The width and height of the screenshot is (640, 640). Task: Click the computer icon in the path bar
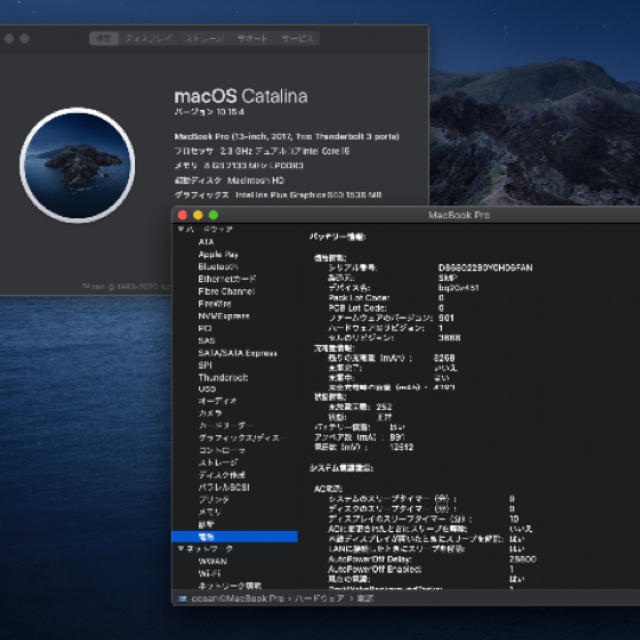(x=182, y=598)
